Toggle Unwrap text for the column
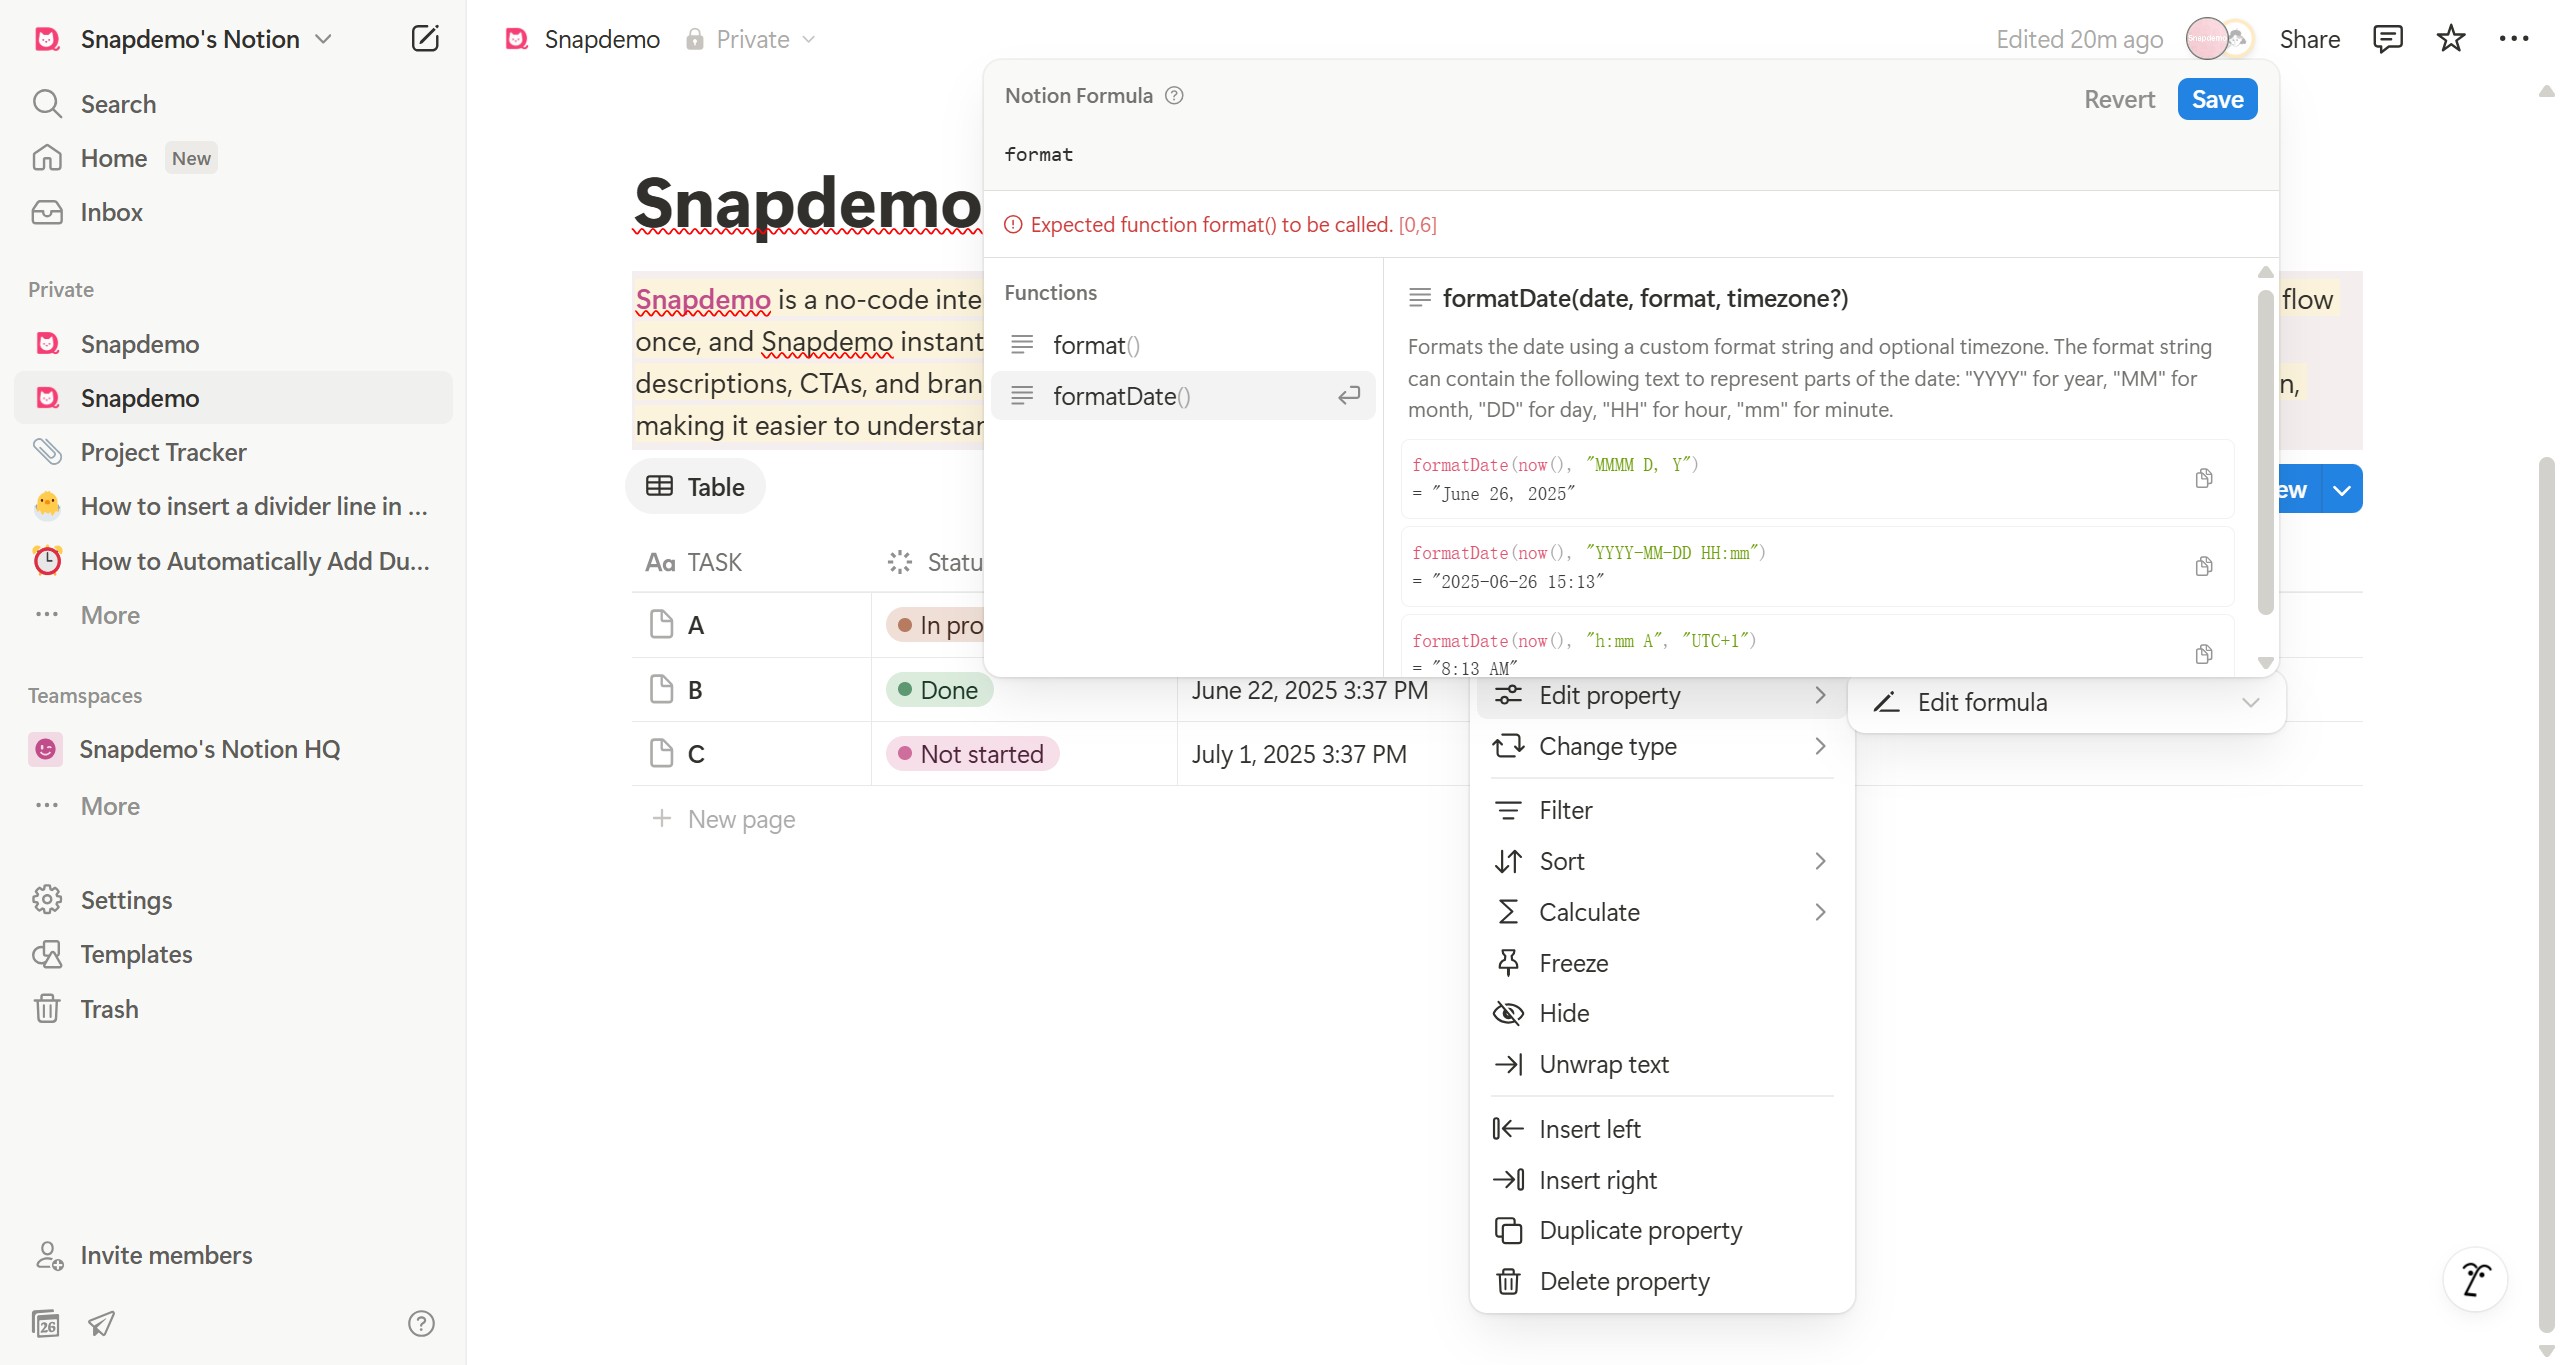Viewport: 2561px width, 1365px height. click(x=1603, y=1064)
